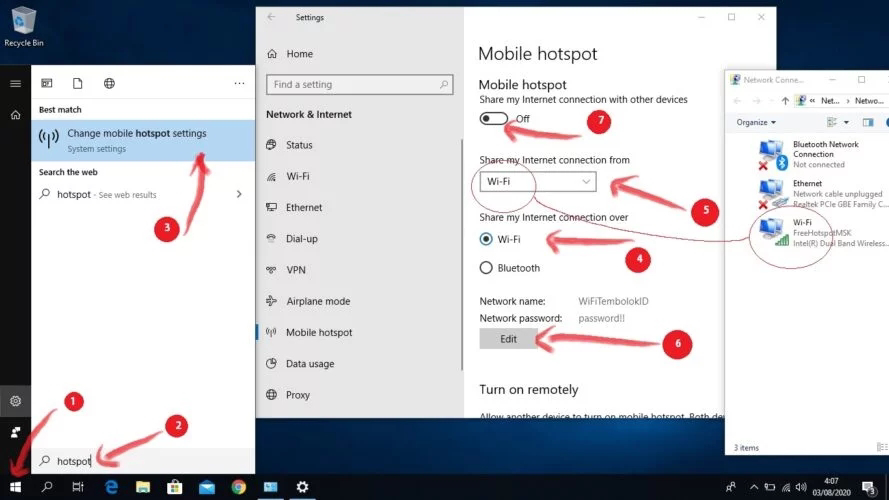Image resolution: width=889 pixels, height=500 pixels.
Task: Launch Microsoft Edge from the taskbar
Action: point(111,487)
